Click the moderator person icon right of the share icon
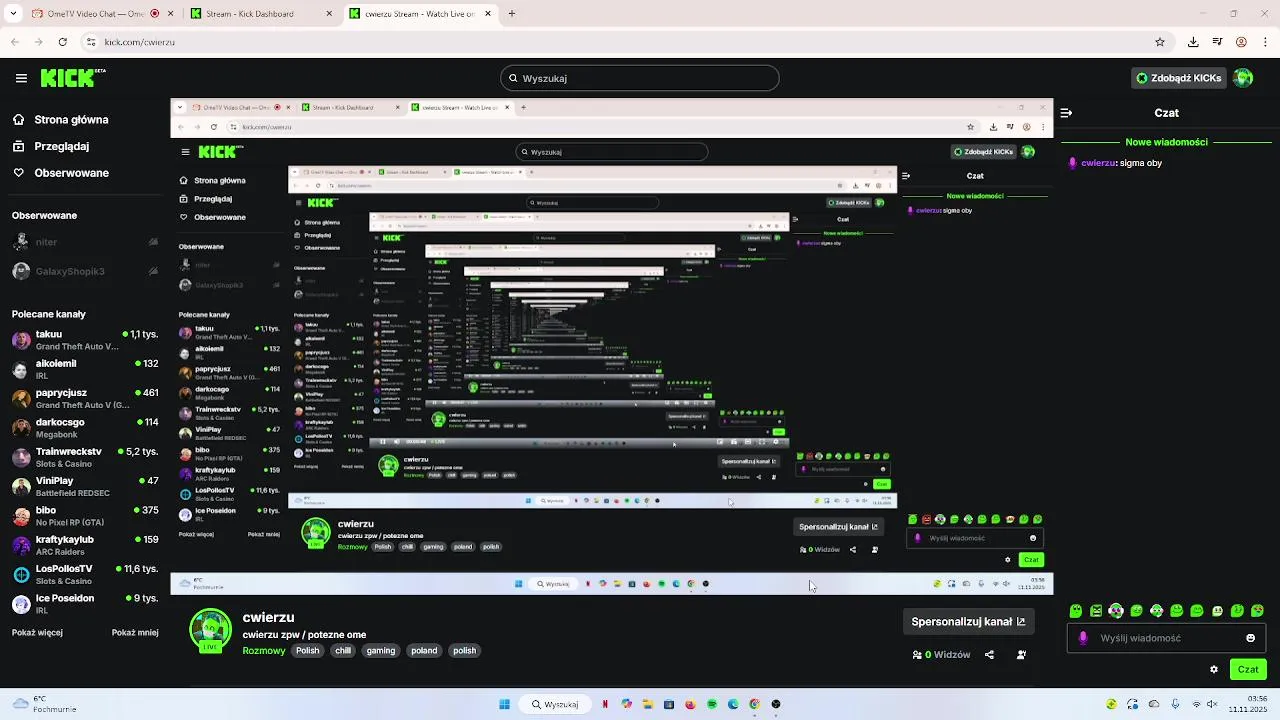The height and width of the screenshot is (720, 1280). tap(1021, 655)
